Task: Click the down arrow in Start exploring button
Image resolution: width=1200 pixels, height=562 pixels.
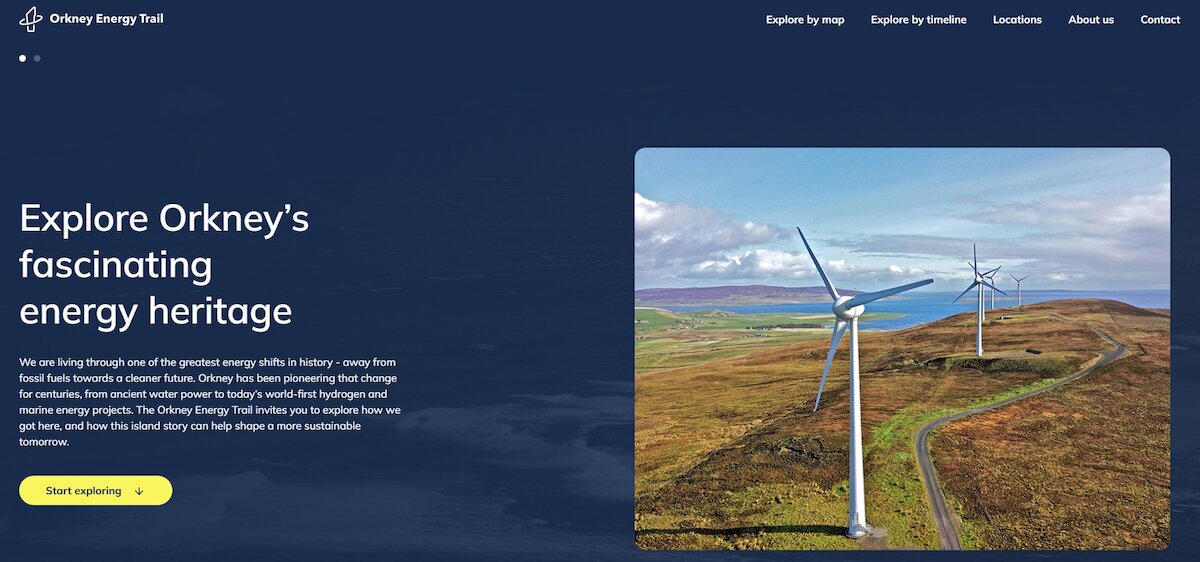Action: click(x=139, y=491)
